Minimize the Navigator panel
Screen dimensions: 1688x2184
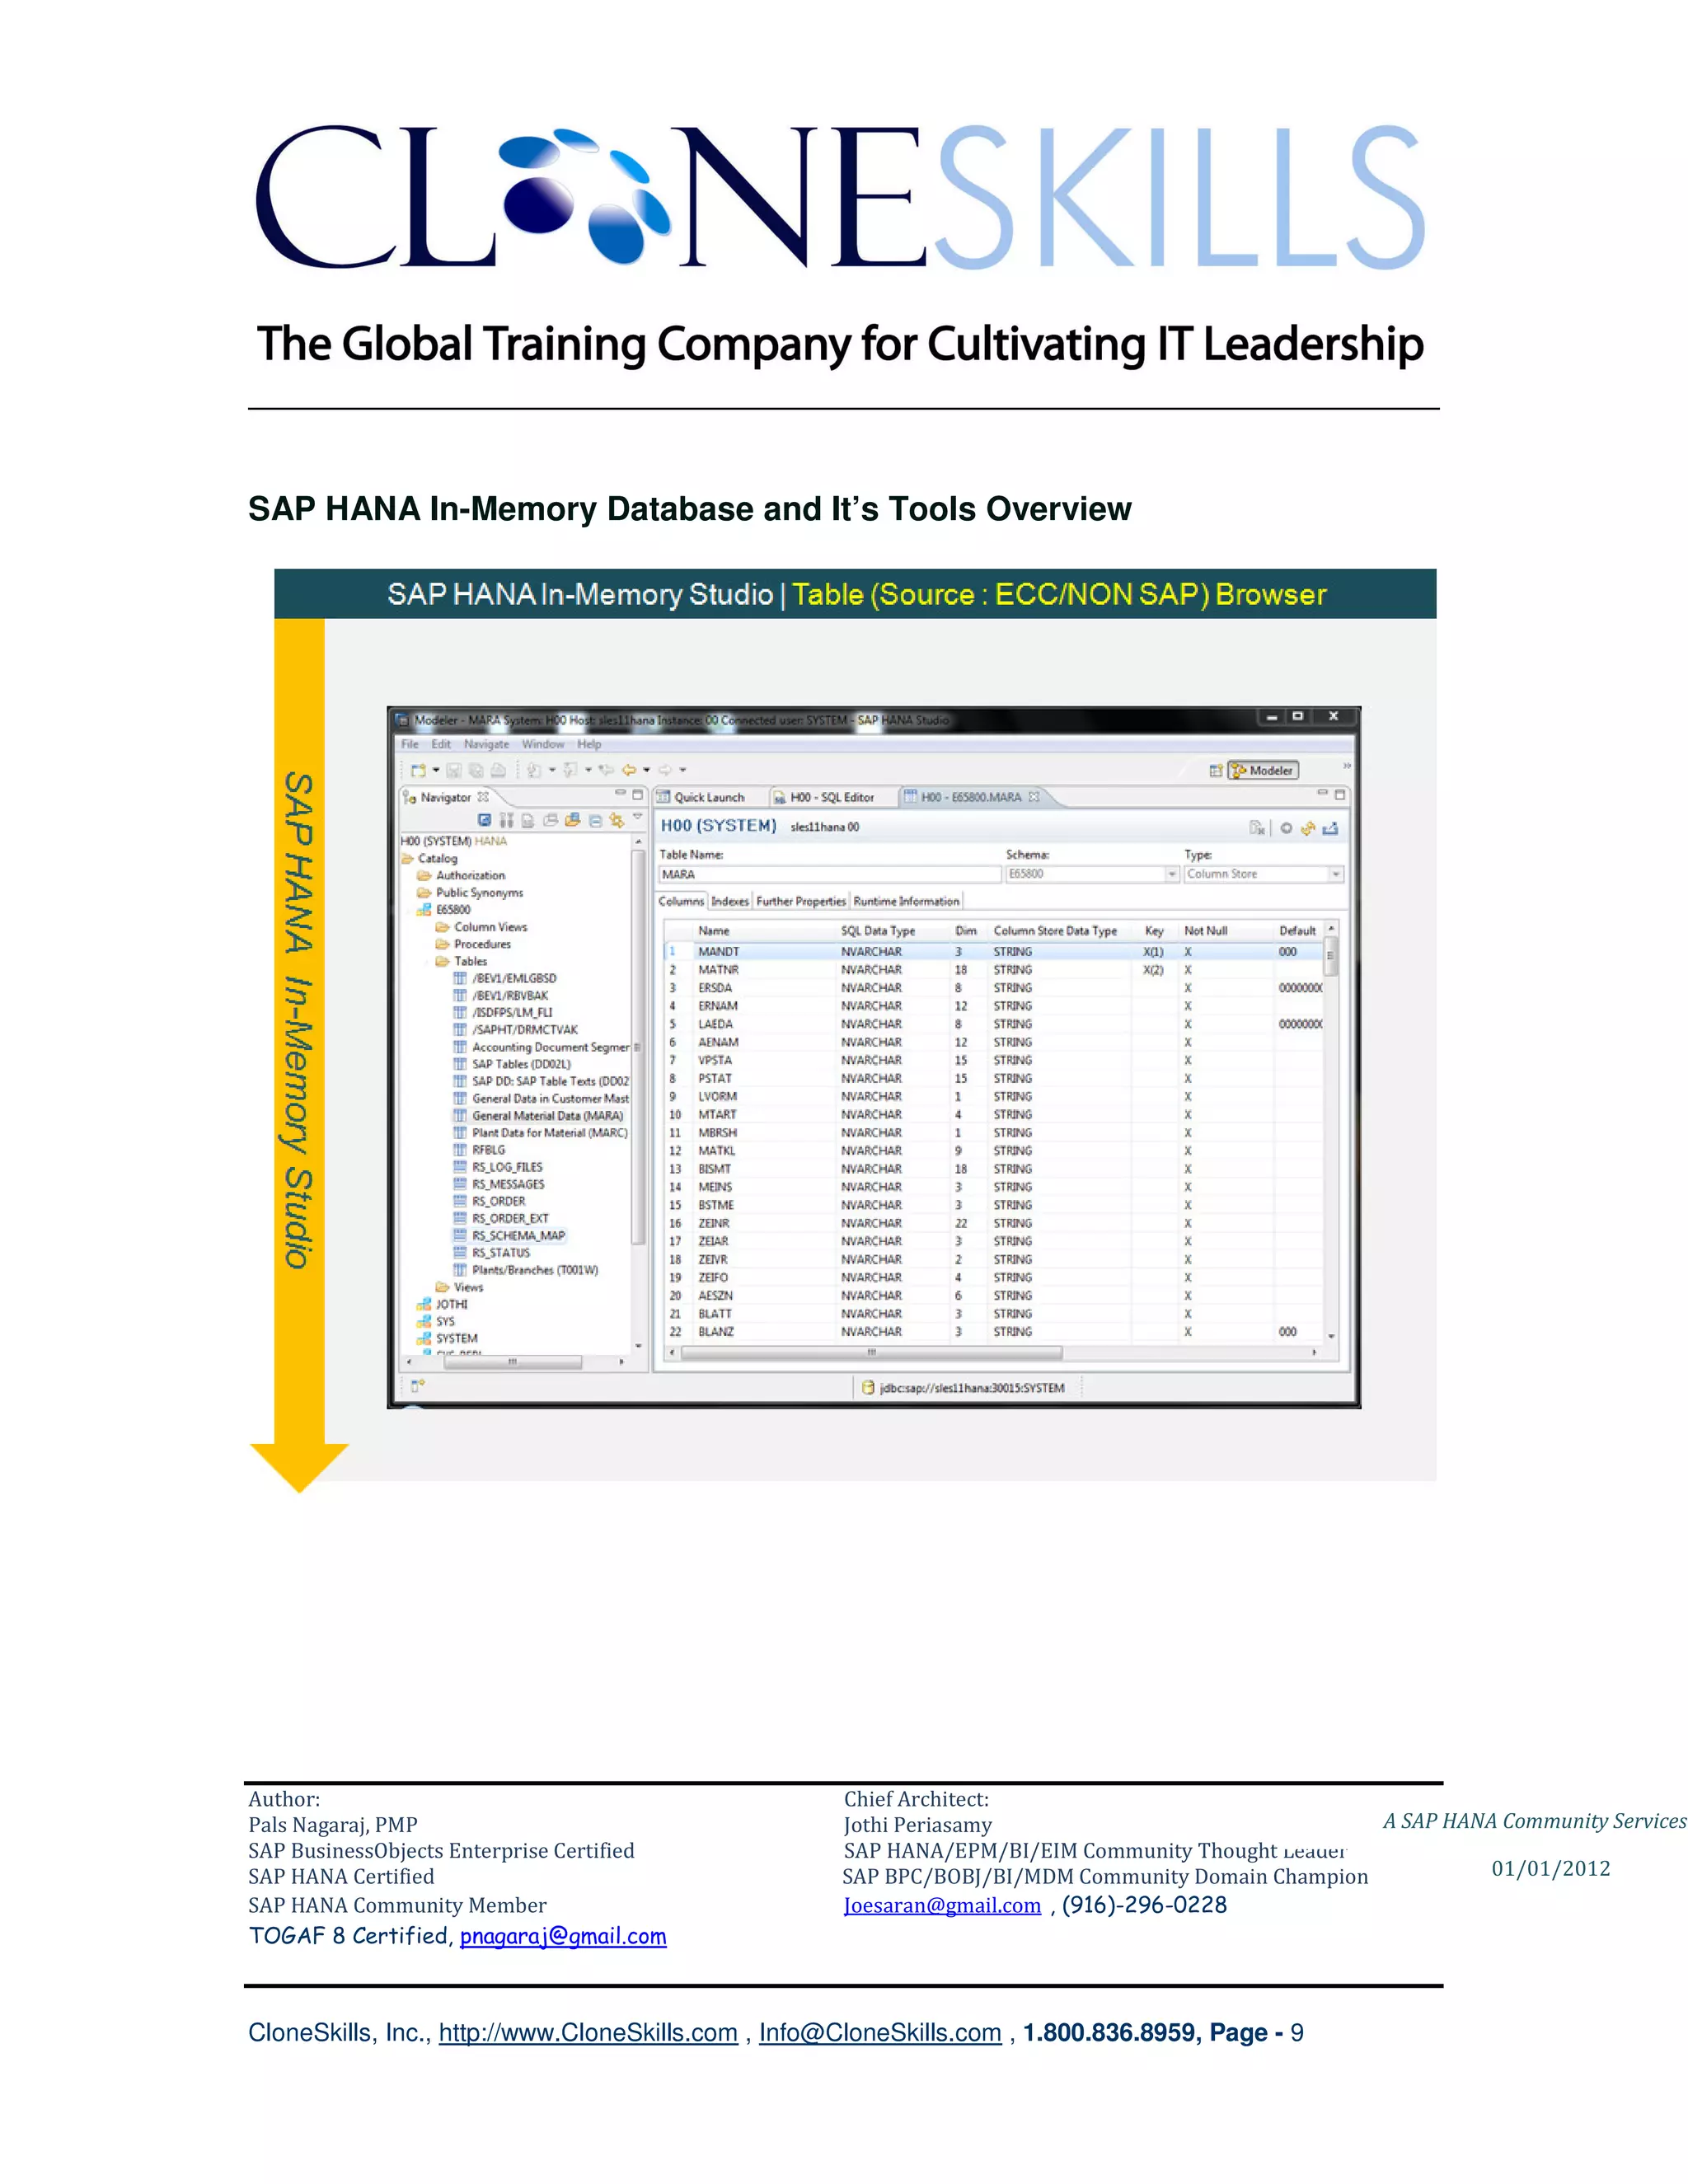click(x=620, y=794)
